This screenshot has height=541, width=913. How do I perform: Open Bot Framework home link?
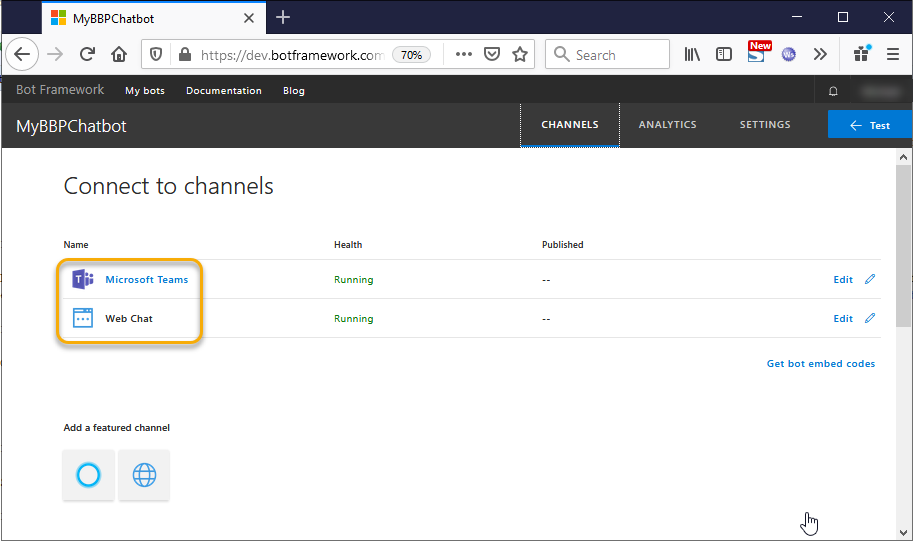pyautogui.click(x=60, y=90)
